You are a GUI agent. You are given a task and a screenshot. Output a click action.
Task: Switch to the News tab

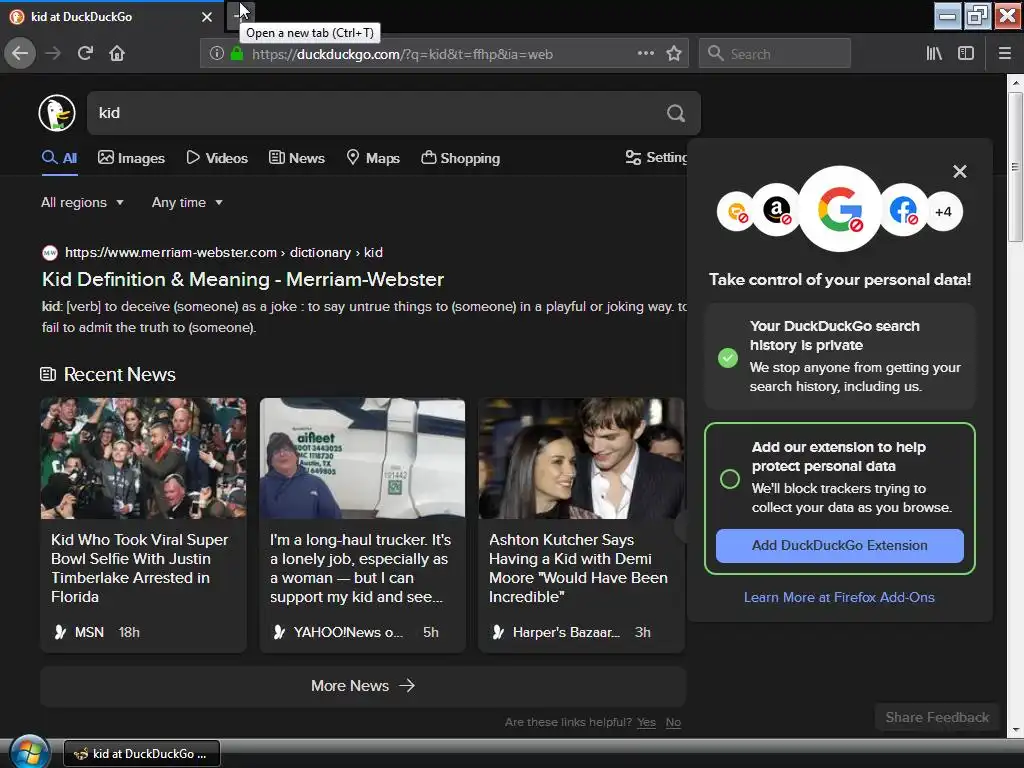[x=296, y=158]
